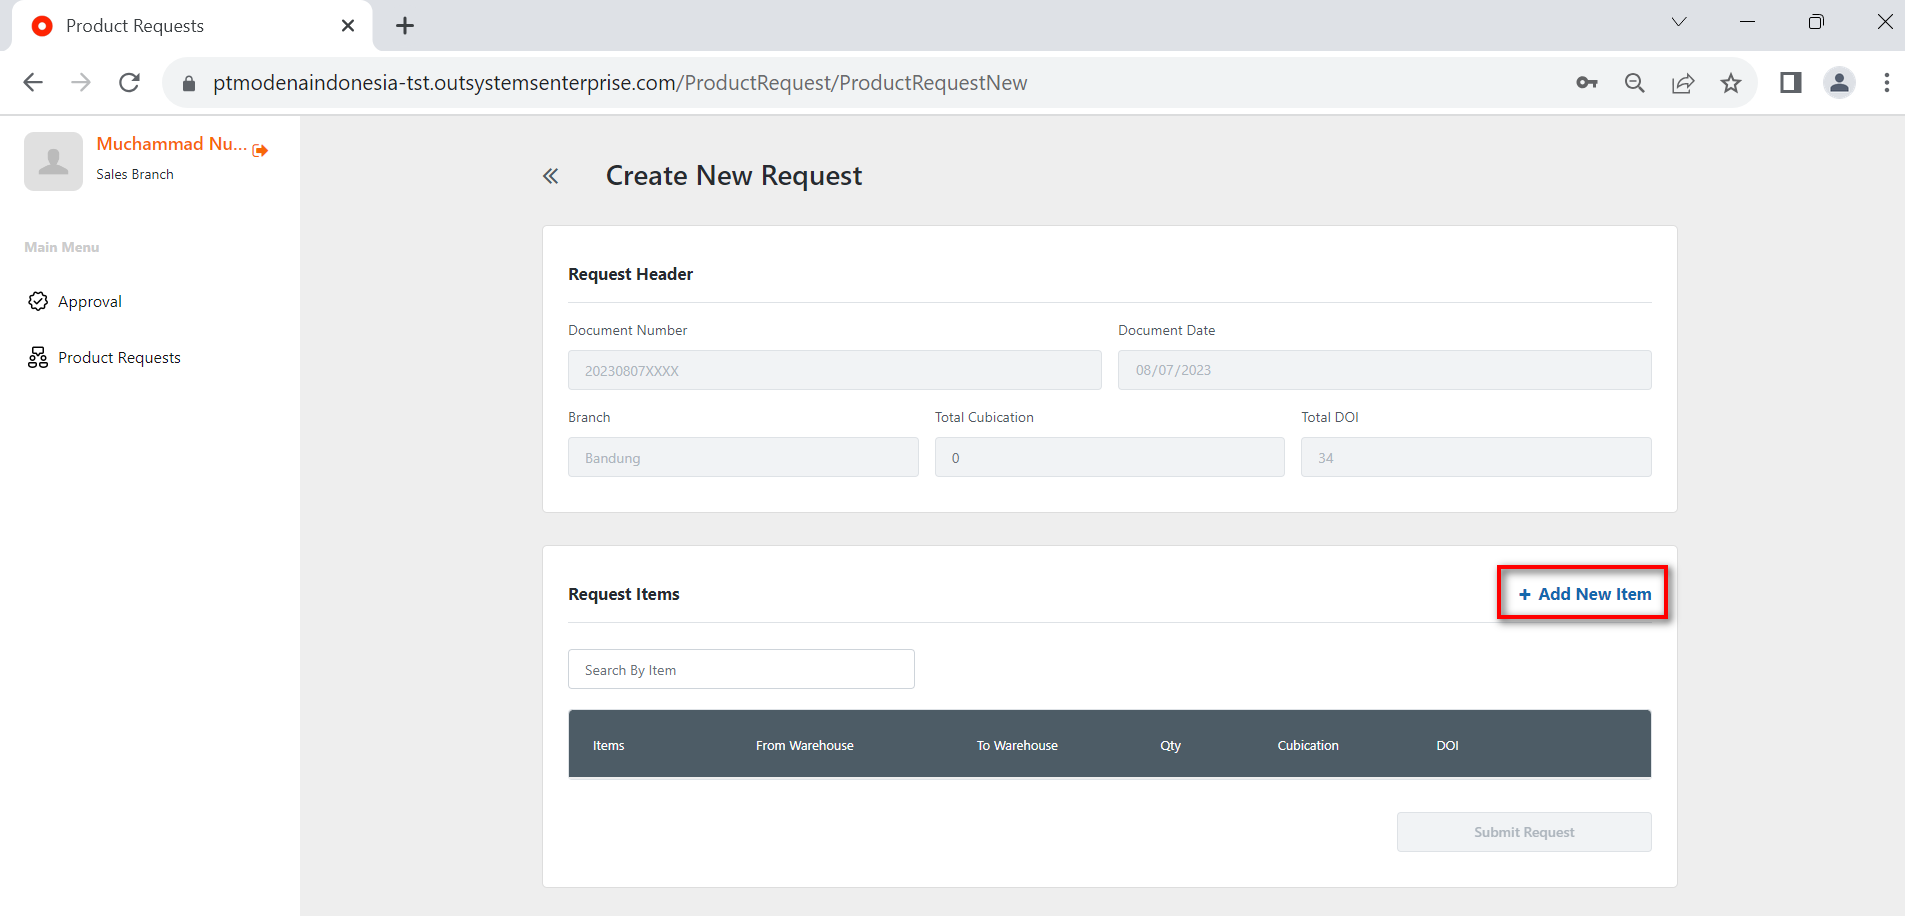Bookmark this page with star icon
1905x916 pixels.
(x=1730, y=83)
